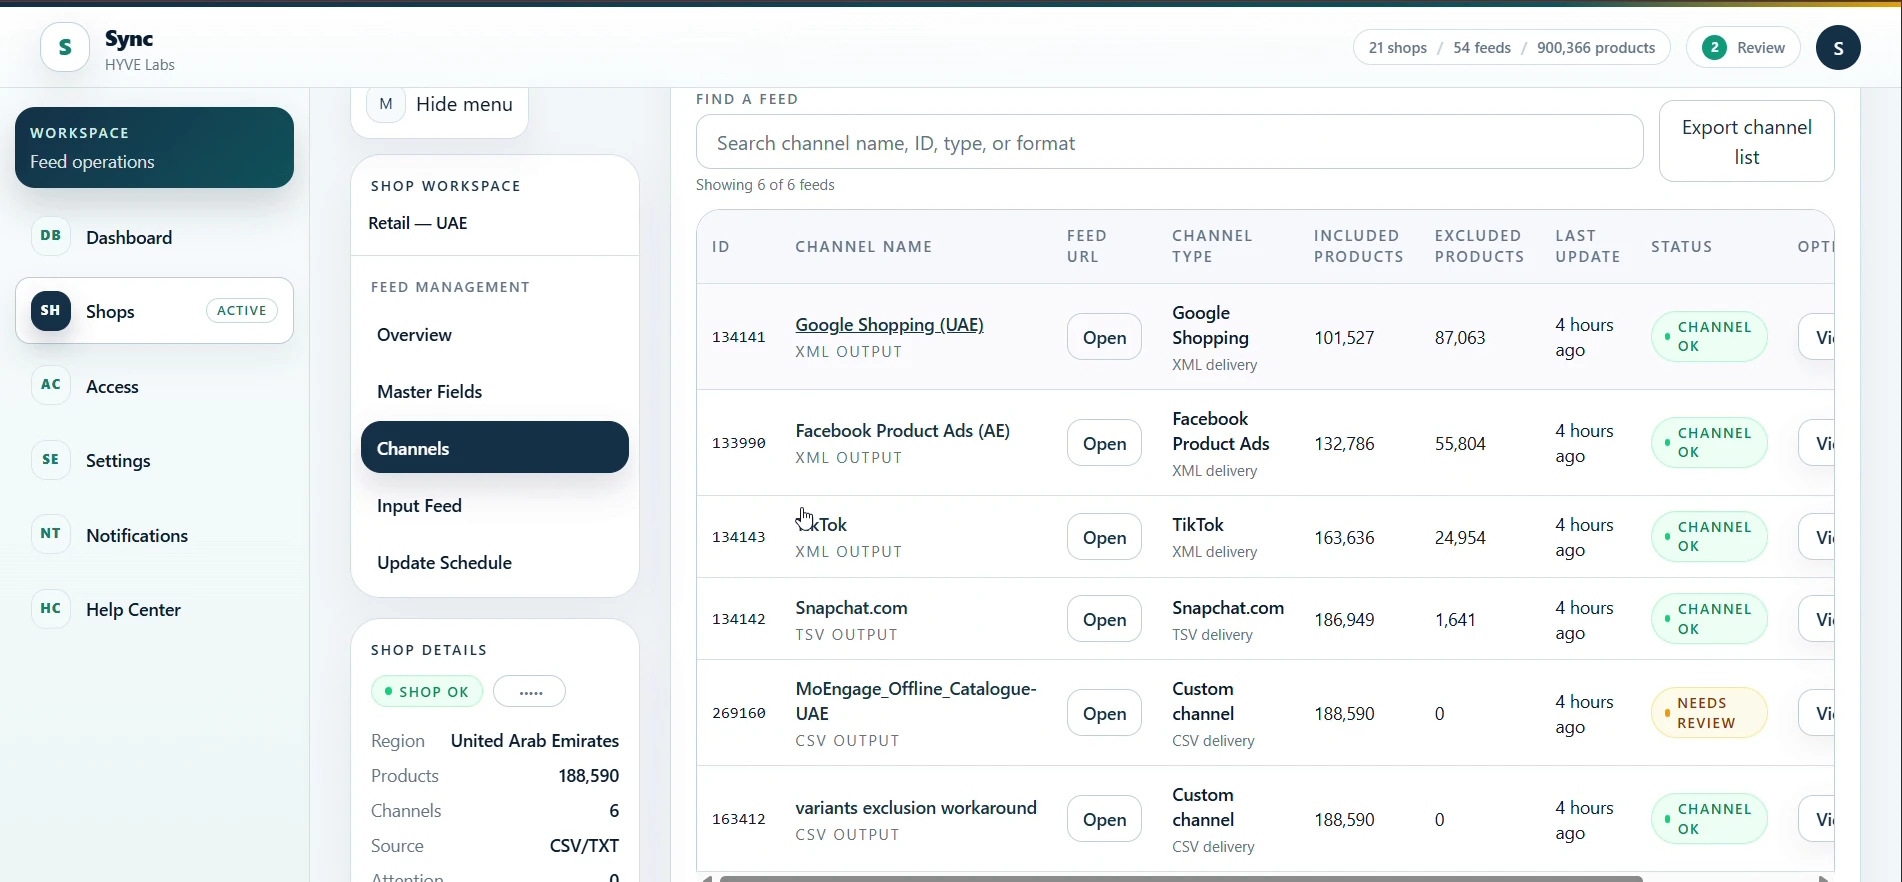Click the Included Products column header
Screen dimensions: 1902x882
point(1358,246)
